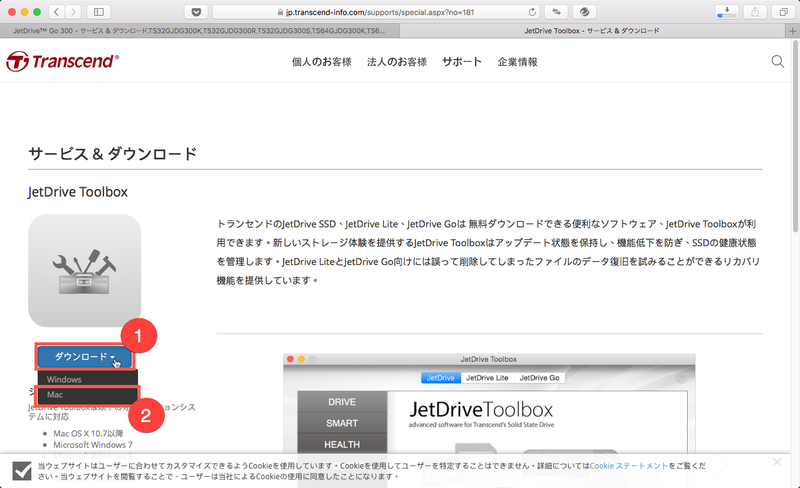Open 個人のお客様 navigation menu
Viewport: 800px width, 488px height.
coord(321,62)
